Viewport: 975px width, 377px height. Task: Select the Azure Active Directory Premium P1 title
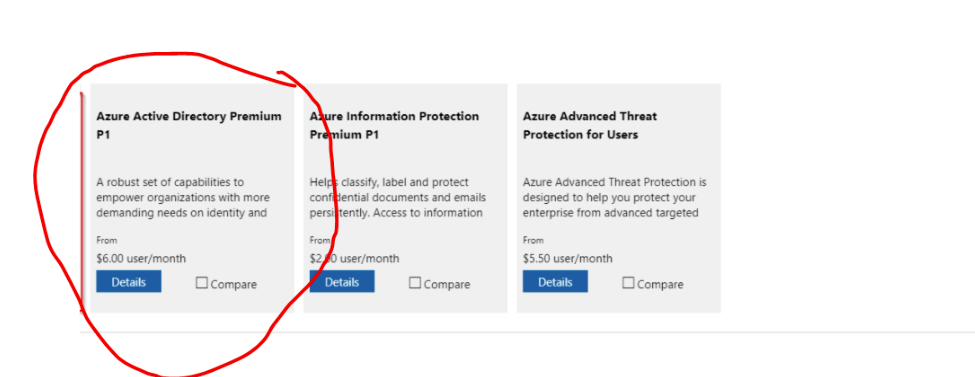(189, 125)
